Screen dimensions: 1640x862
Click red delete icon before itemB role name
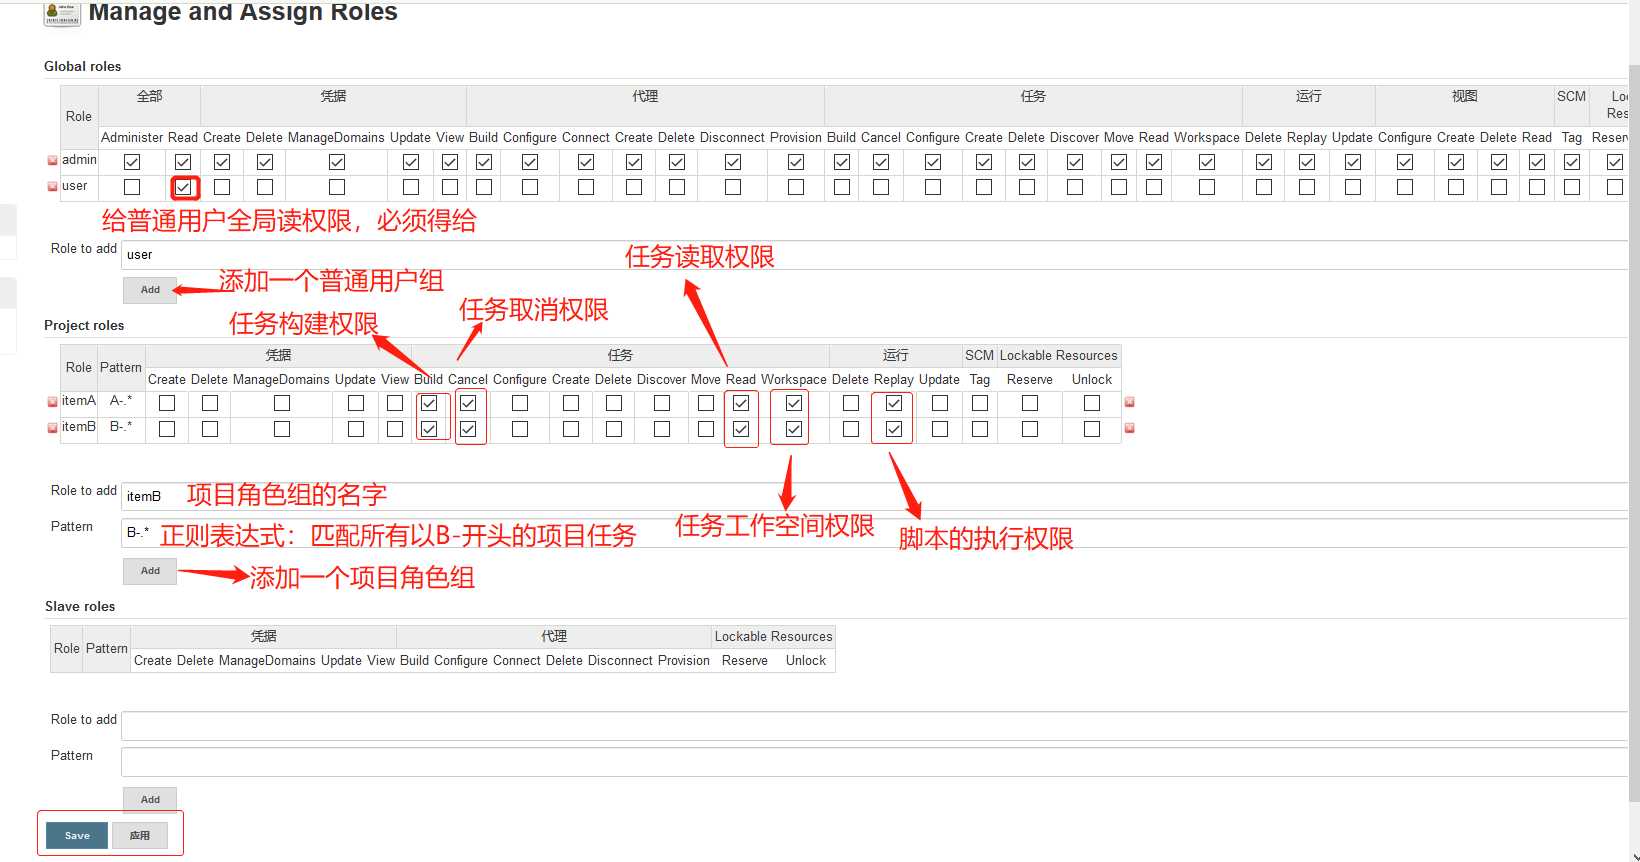click(53, 428)
